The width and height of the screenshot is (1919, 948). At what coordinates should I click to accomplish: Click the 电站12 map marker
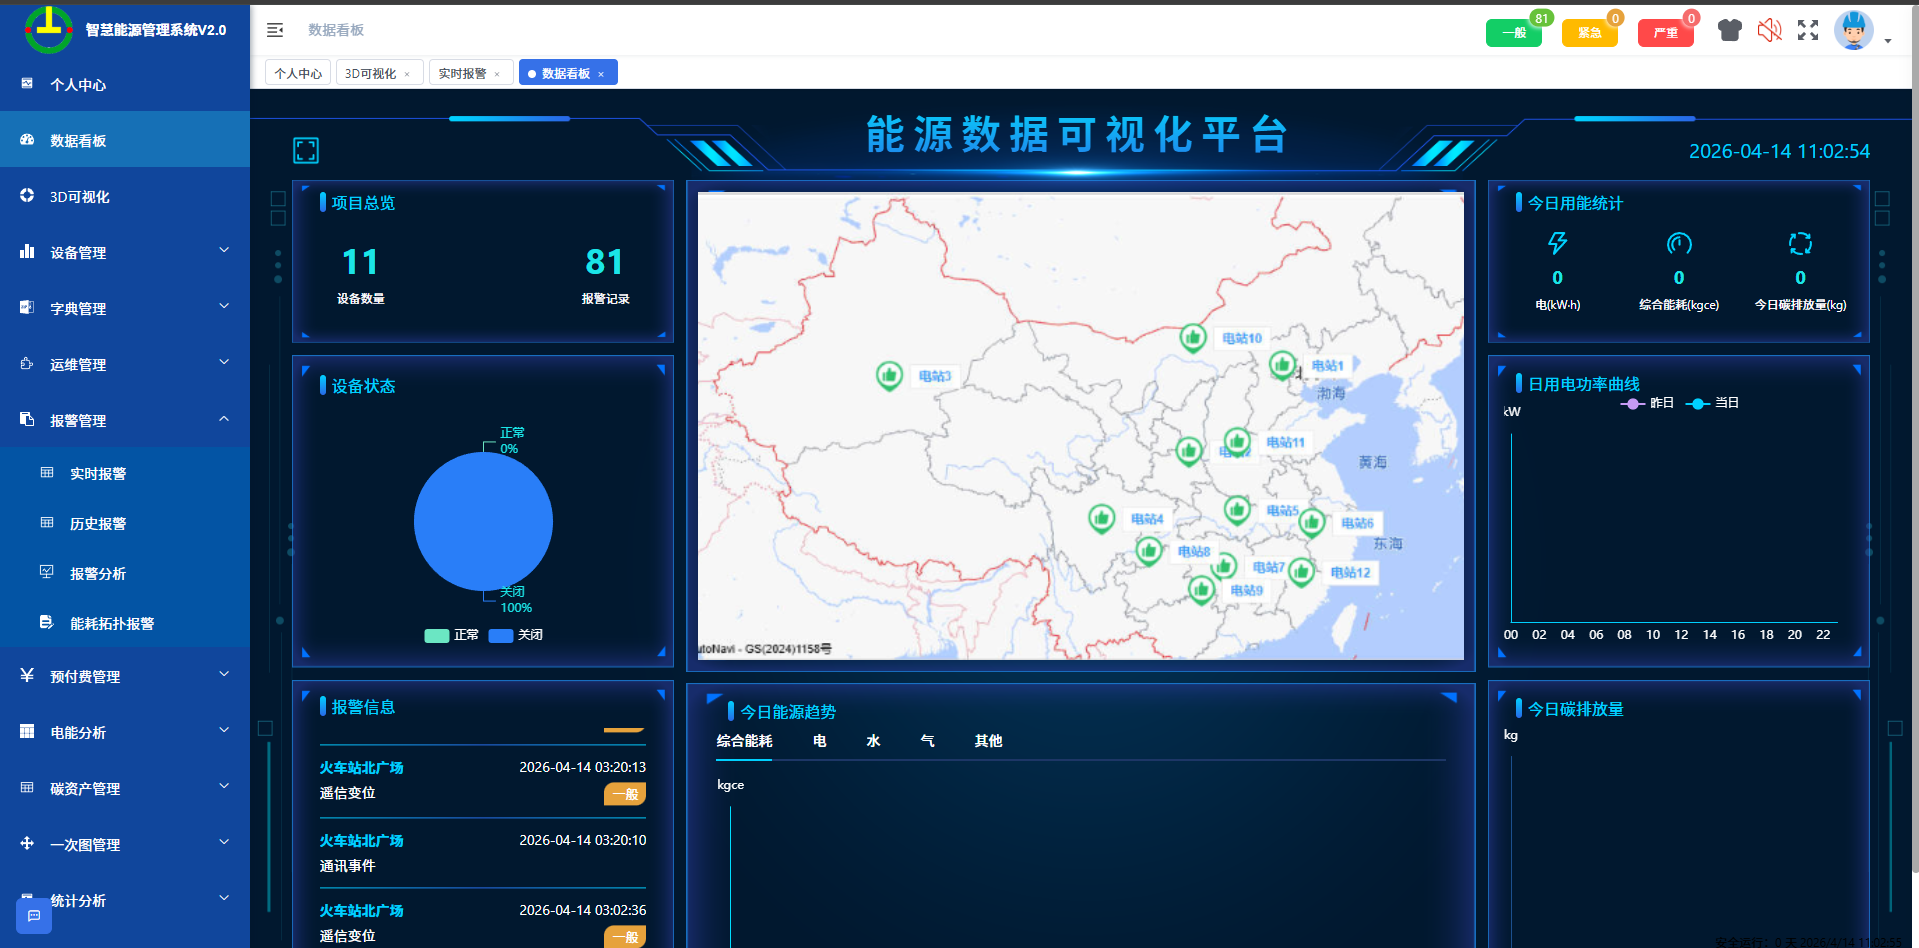click(x=1301, y=571)
